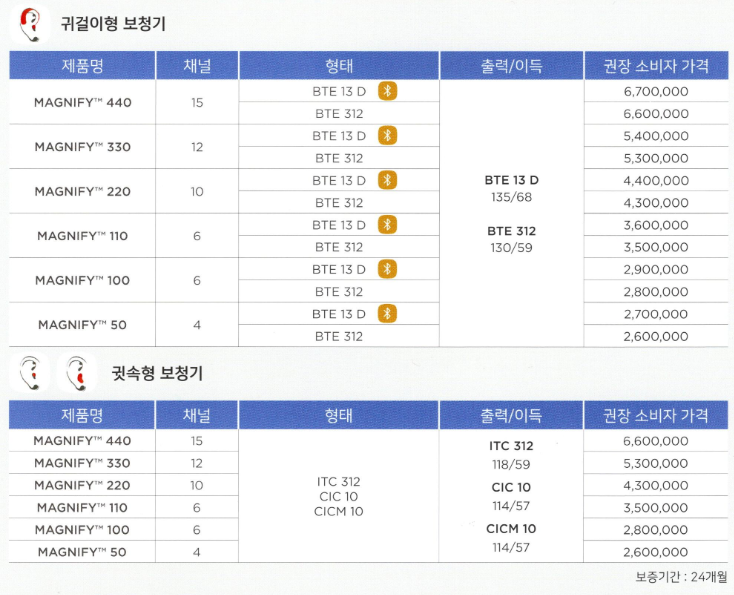
Task: Click 2,800,000 in the 귀걸이형 table
Action: tap(656, 292)
